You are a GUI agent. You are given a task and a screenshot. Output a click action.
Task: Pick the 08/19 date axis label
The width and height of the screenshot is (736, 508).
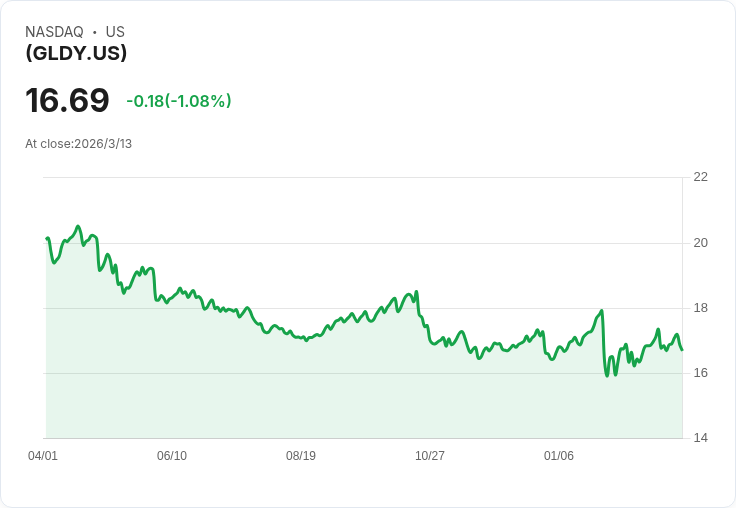pyautogui.click(x=301, y=456)
